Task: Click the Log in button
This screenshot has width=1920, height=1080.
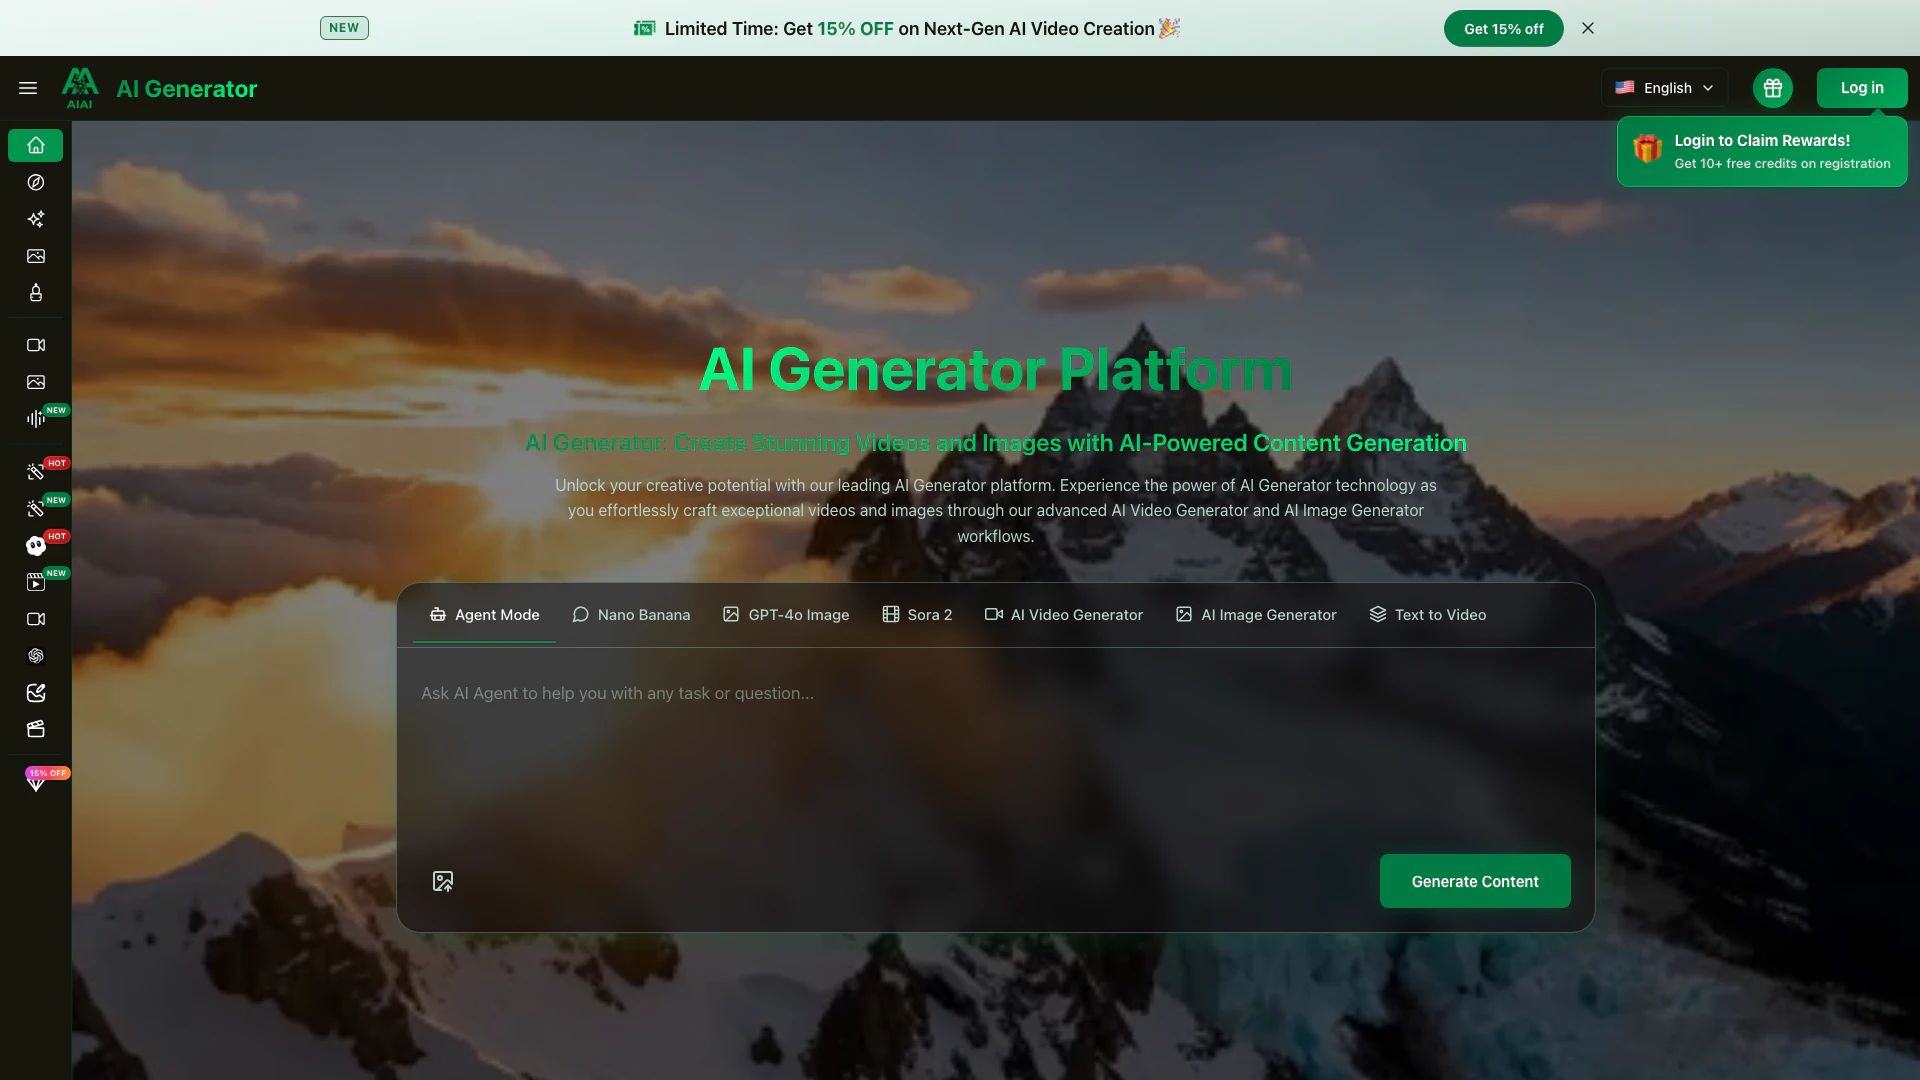Action: click(x=1861, y=88)
